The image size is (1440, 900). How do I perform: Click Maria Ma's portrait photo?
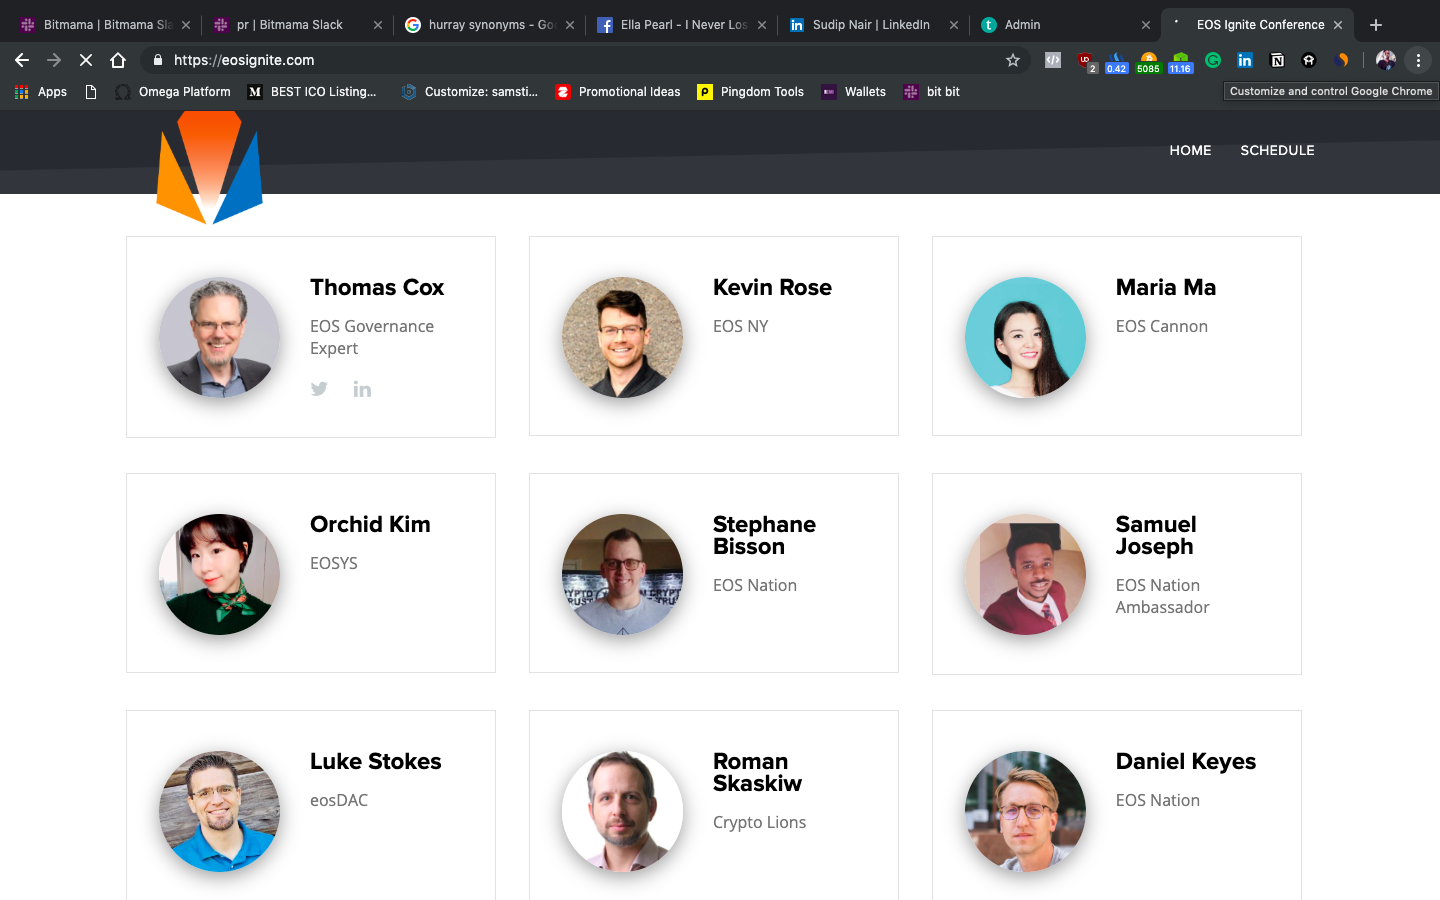point(1025,337)
